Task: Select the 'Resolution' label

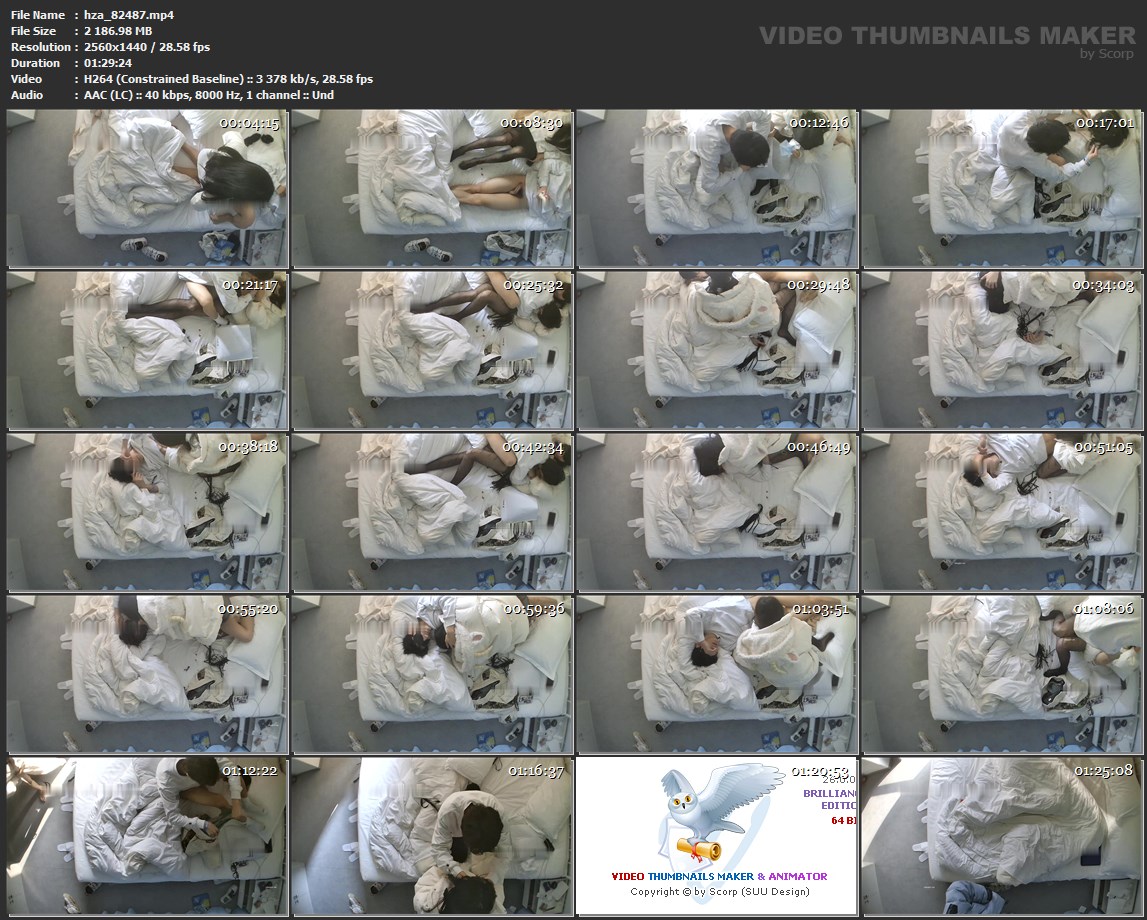Action: pos(40,47)
